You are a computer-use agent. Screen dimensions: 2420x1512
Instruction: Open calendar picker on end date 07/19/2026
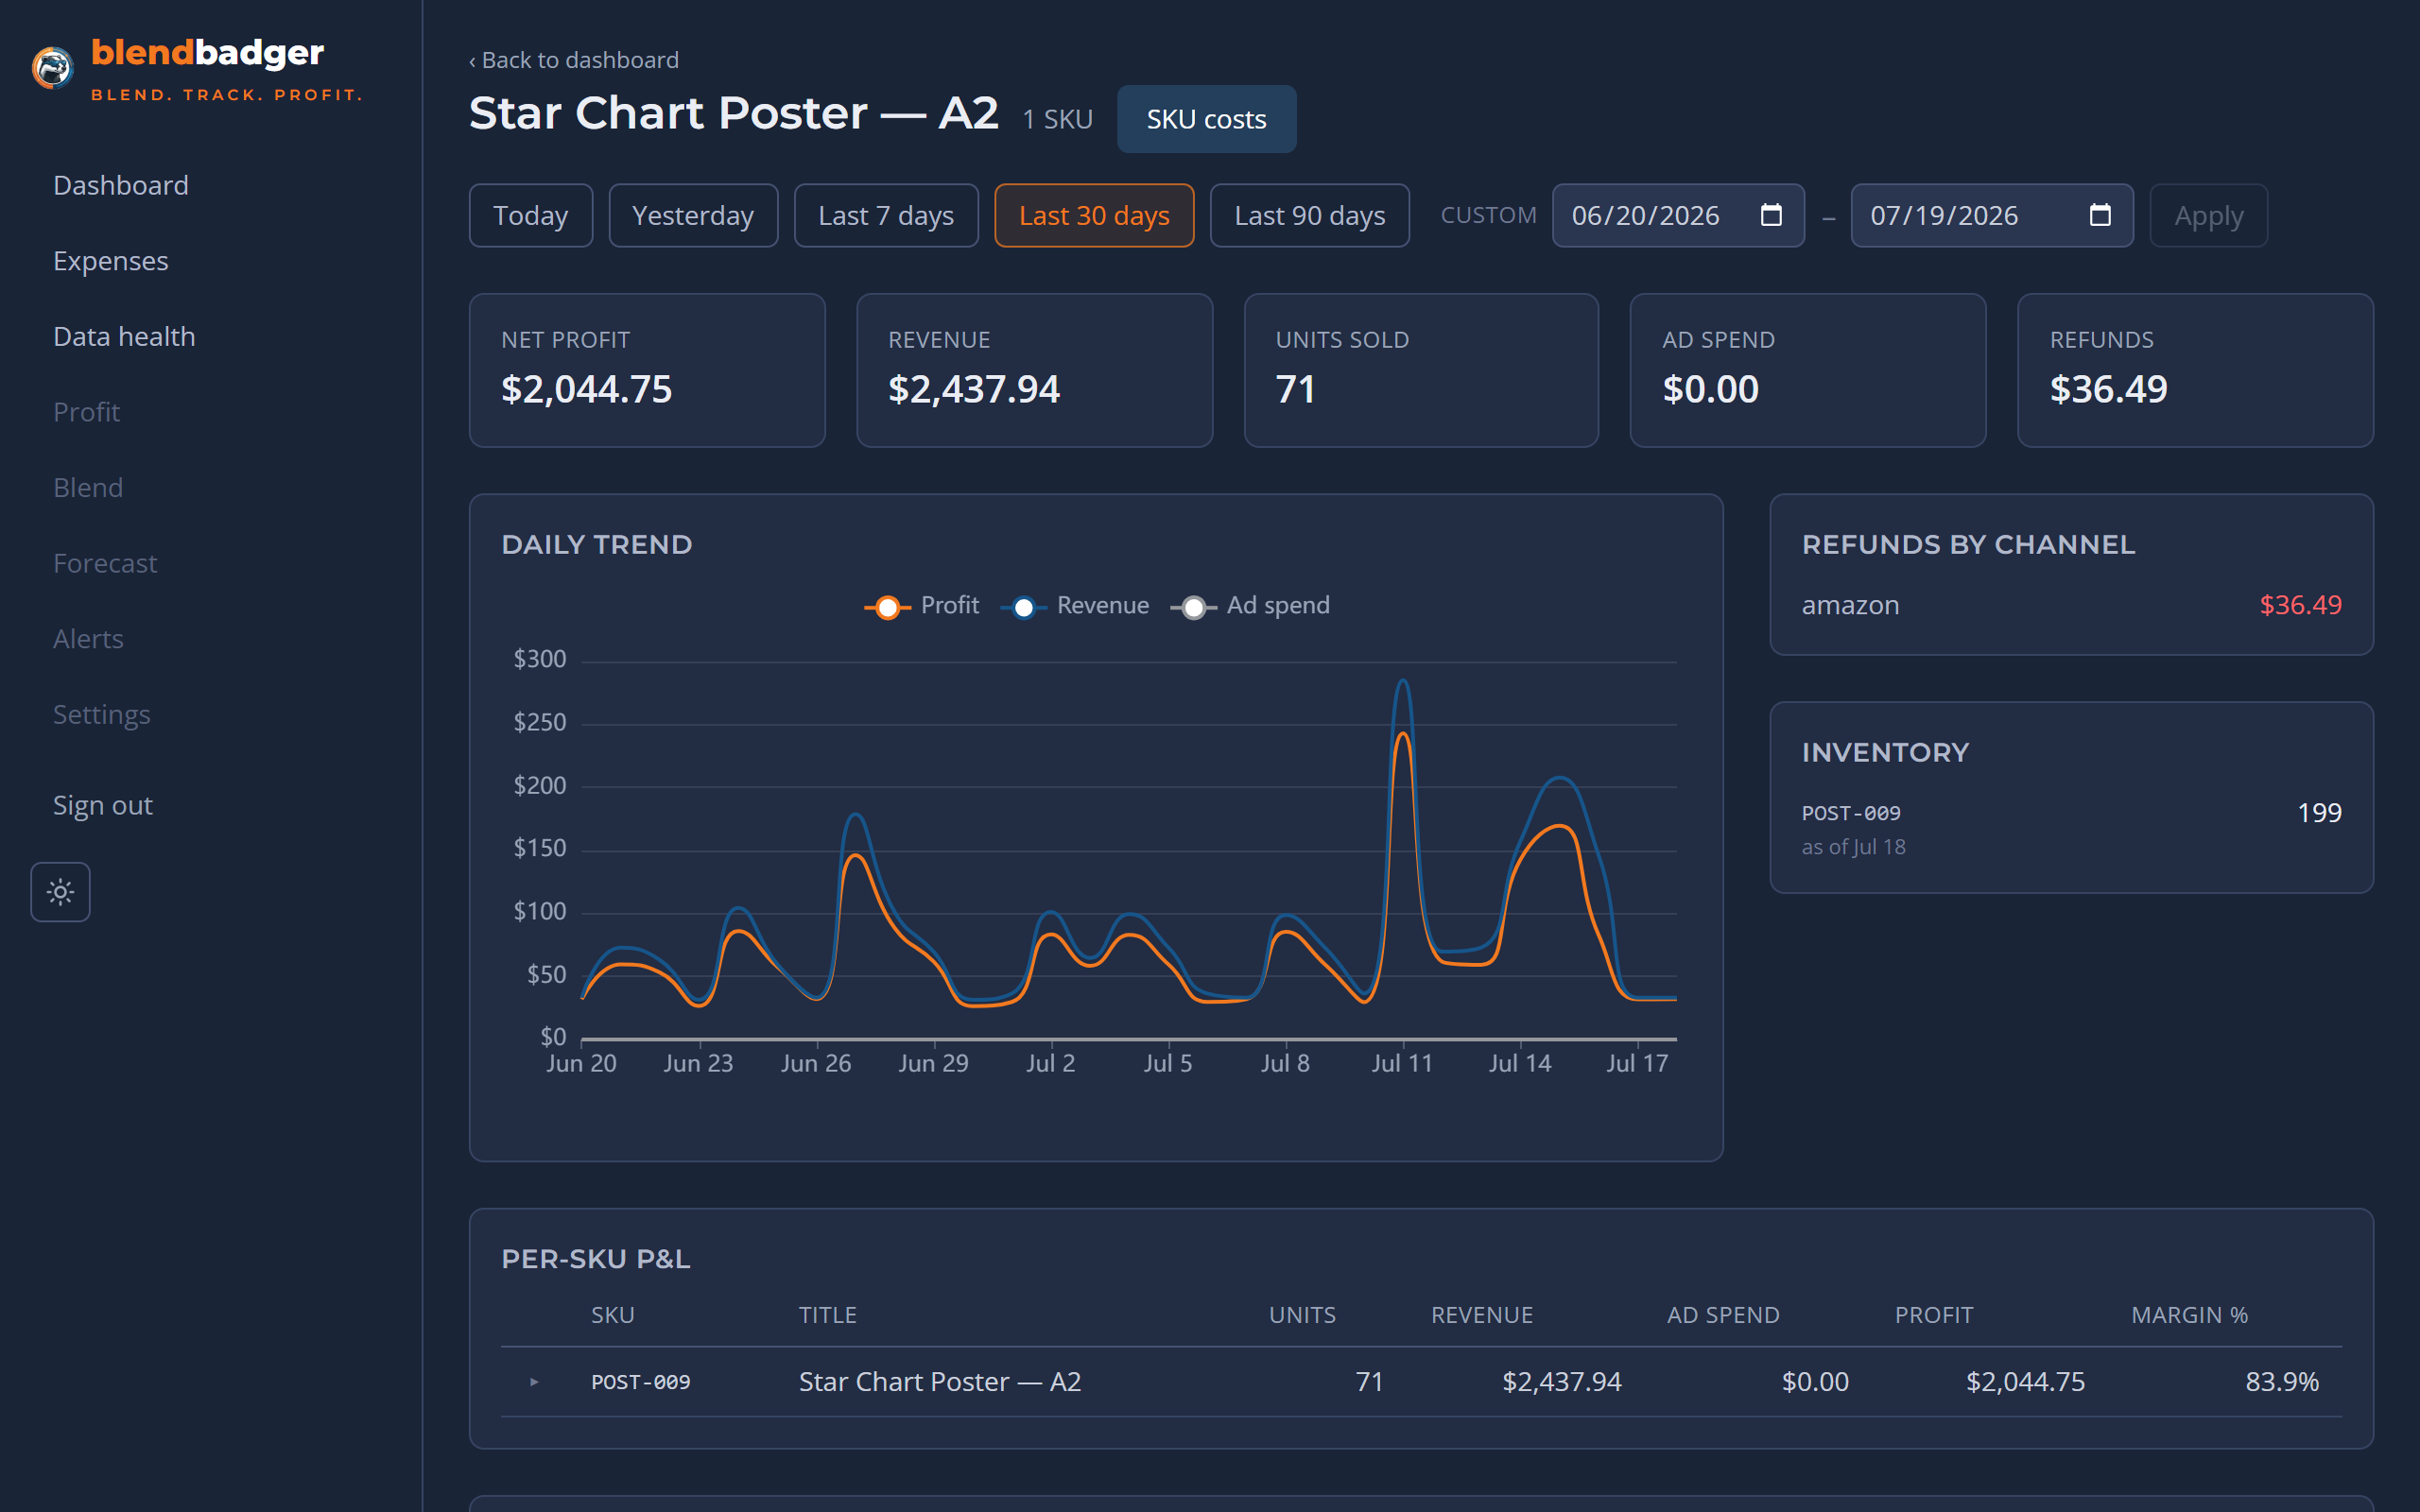[2100, 215]
